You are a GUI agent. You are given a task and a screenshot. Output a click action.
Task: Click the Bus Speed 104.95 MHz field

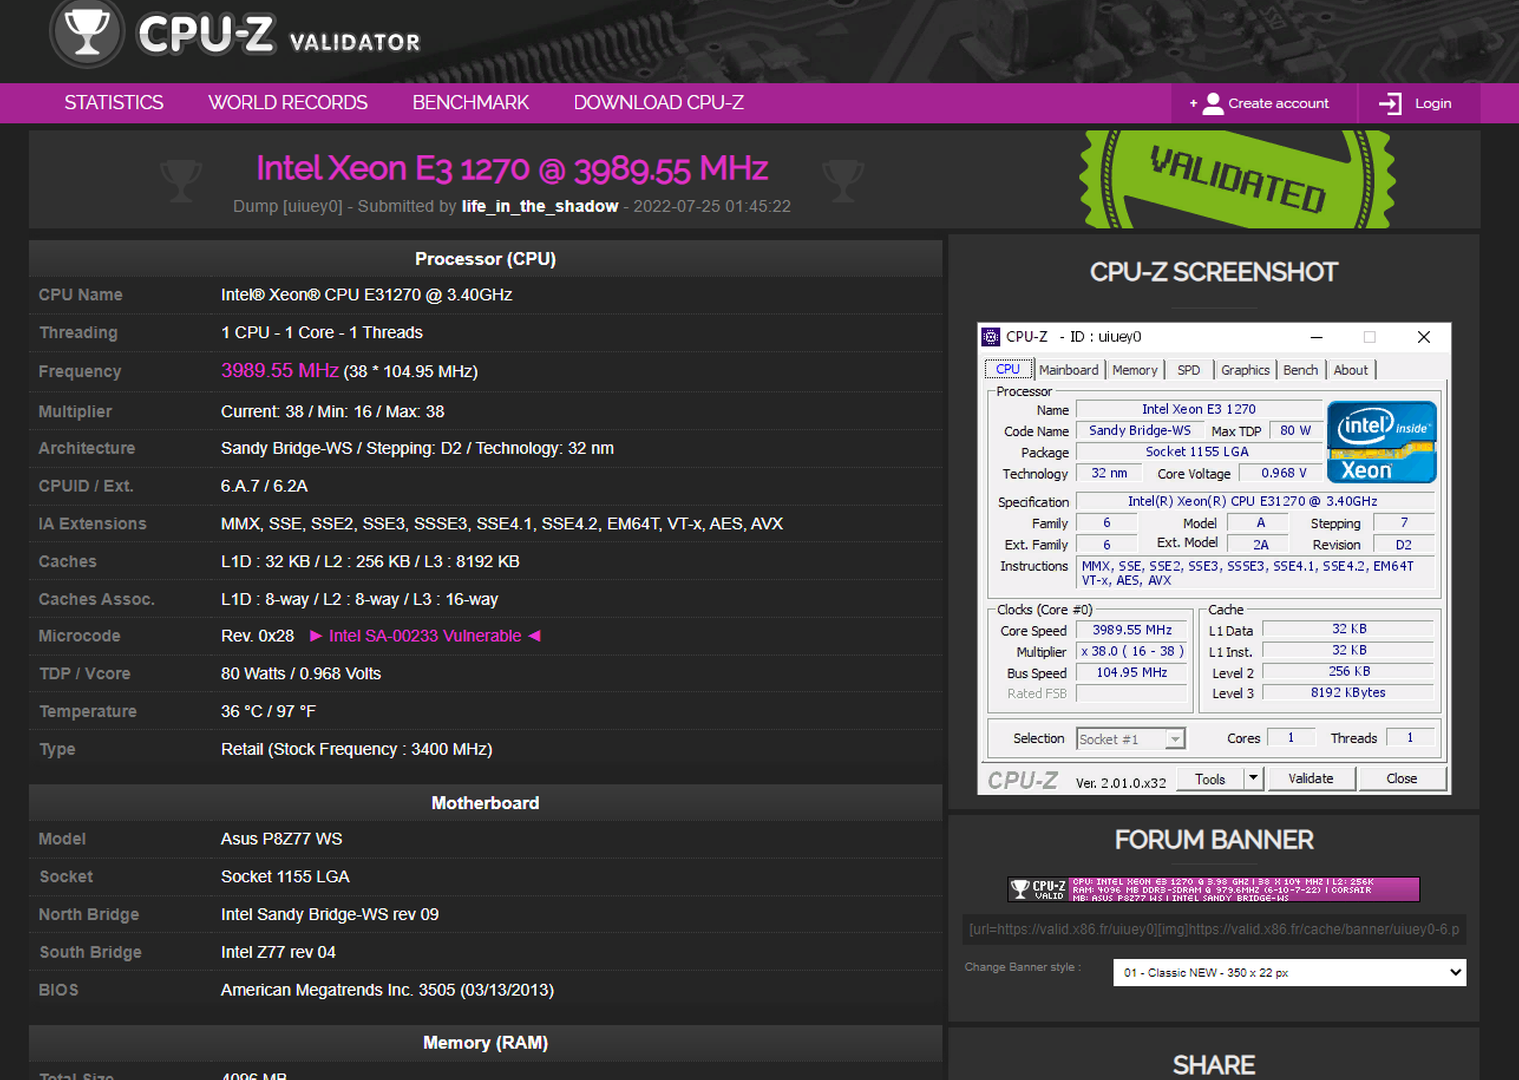1131,673
